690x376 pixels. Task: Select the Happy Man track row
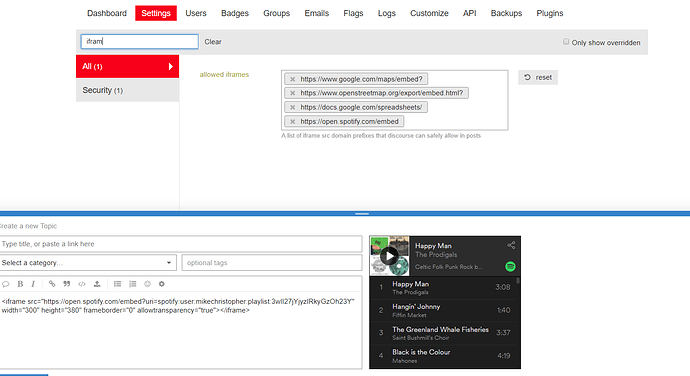pos(443,288)
